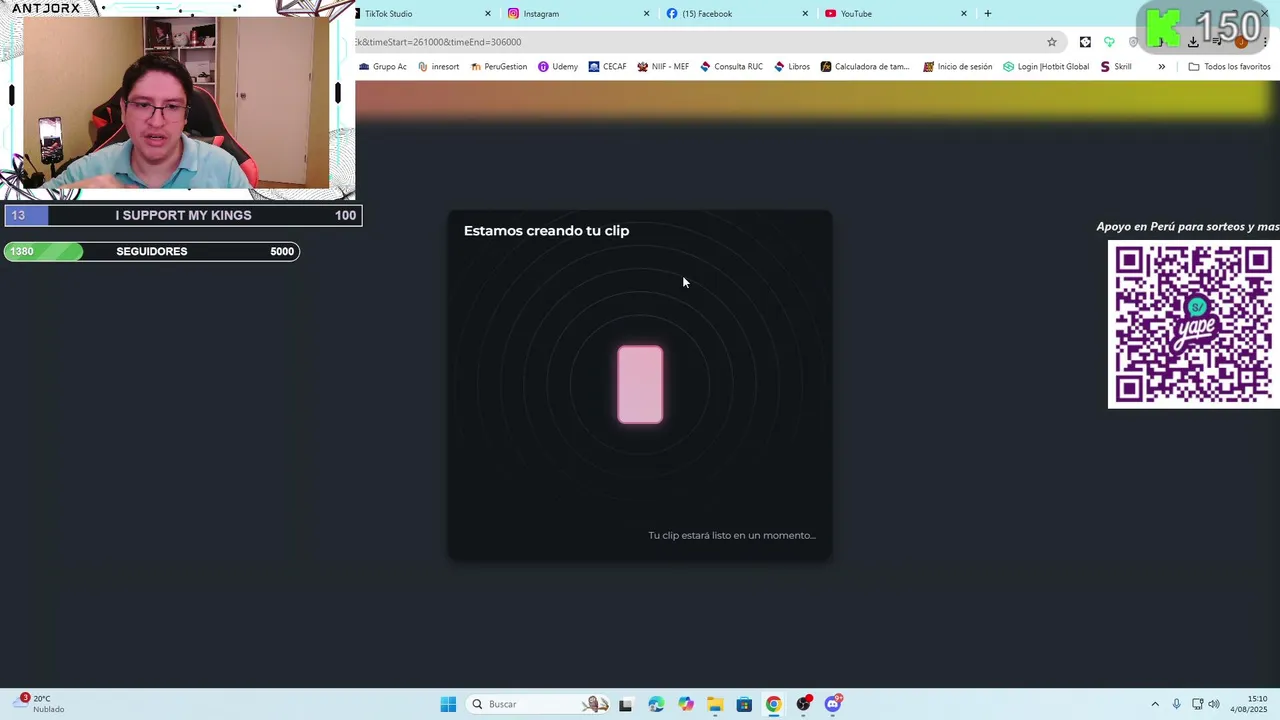Open File Explorer from the taskbar
Image resolution: width=1280 pixels, height=720 pixels.
(x=715, y=704)
